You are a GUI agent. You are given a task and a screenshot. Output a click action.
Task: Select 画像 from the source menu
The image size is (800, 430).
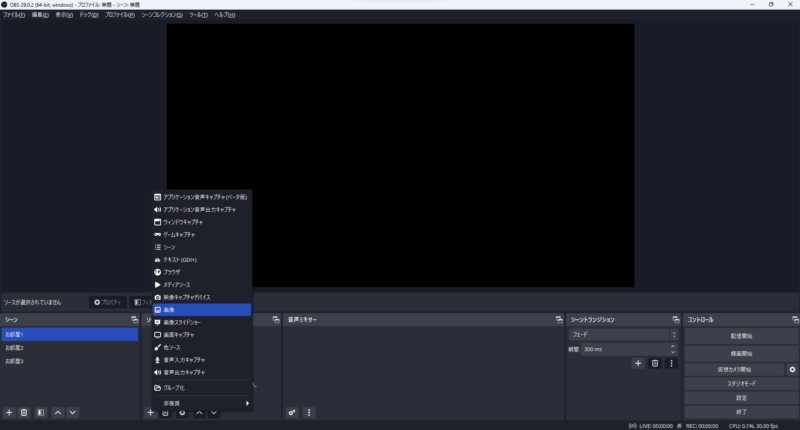click(x=201, y=310)
